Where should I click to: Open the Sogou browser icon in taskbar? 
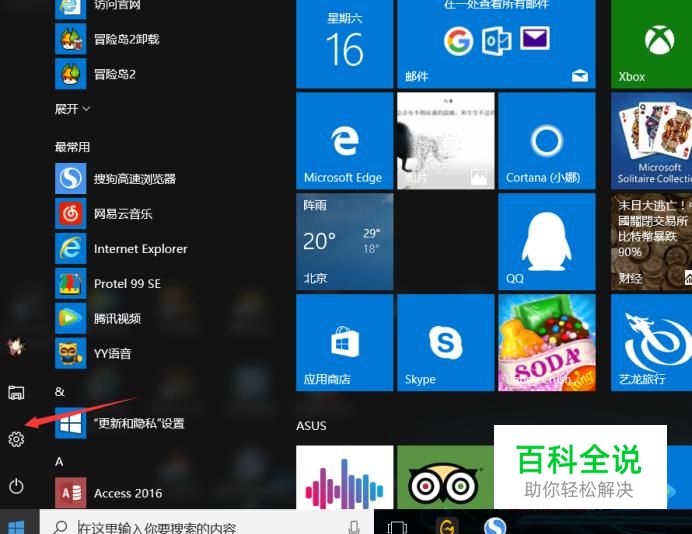[495, 526]
